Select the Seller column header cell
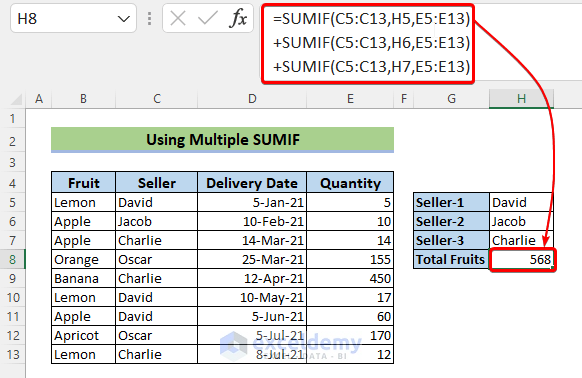Viewport: 582px width, 378px height. tap(157, 183)
